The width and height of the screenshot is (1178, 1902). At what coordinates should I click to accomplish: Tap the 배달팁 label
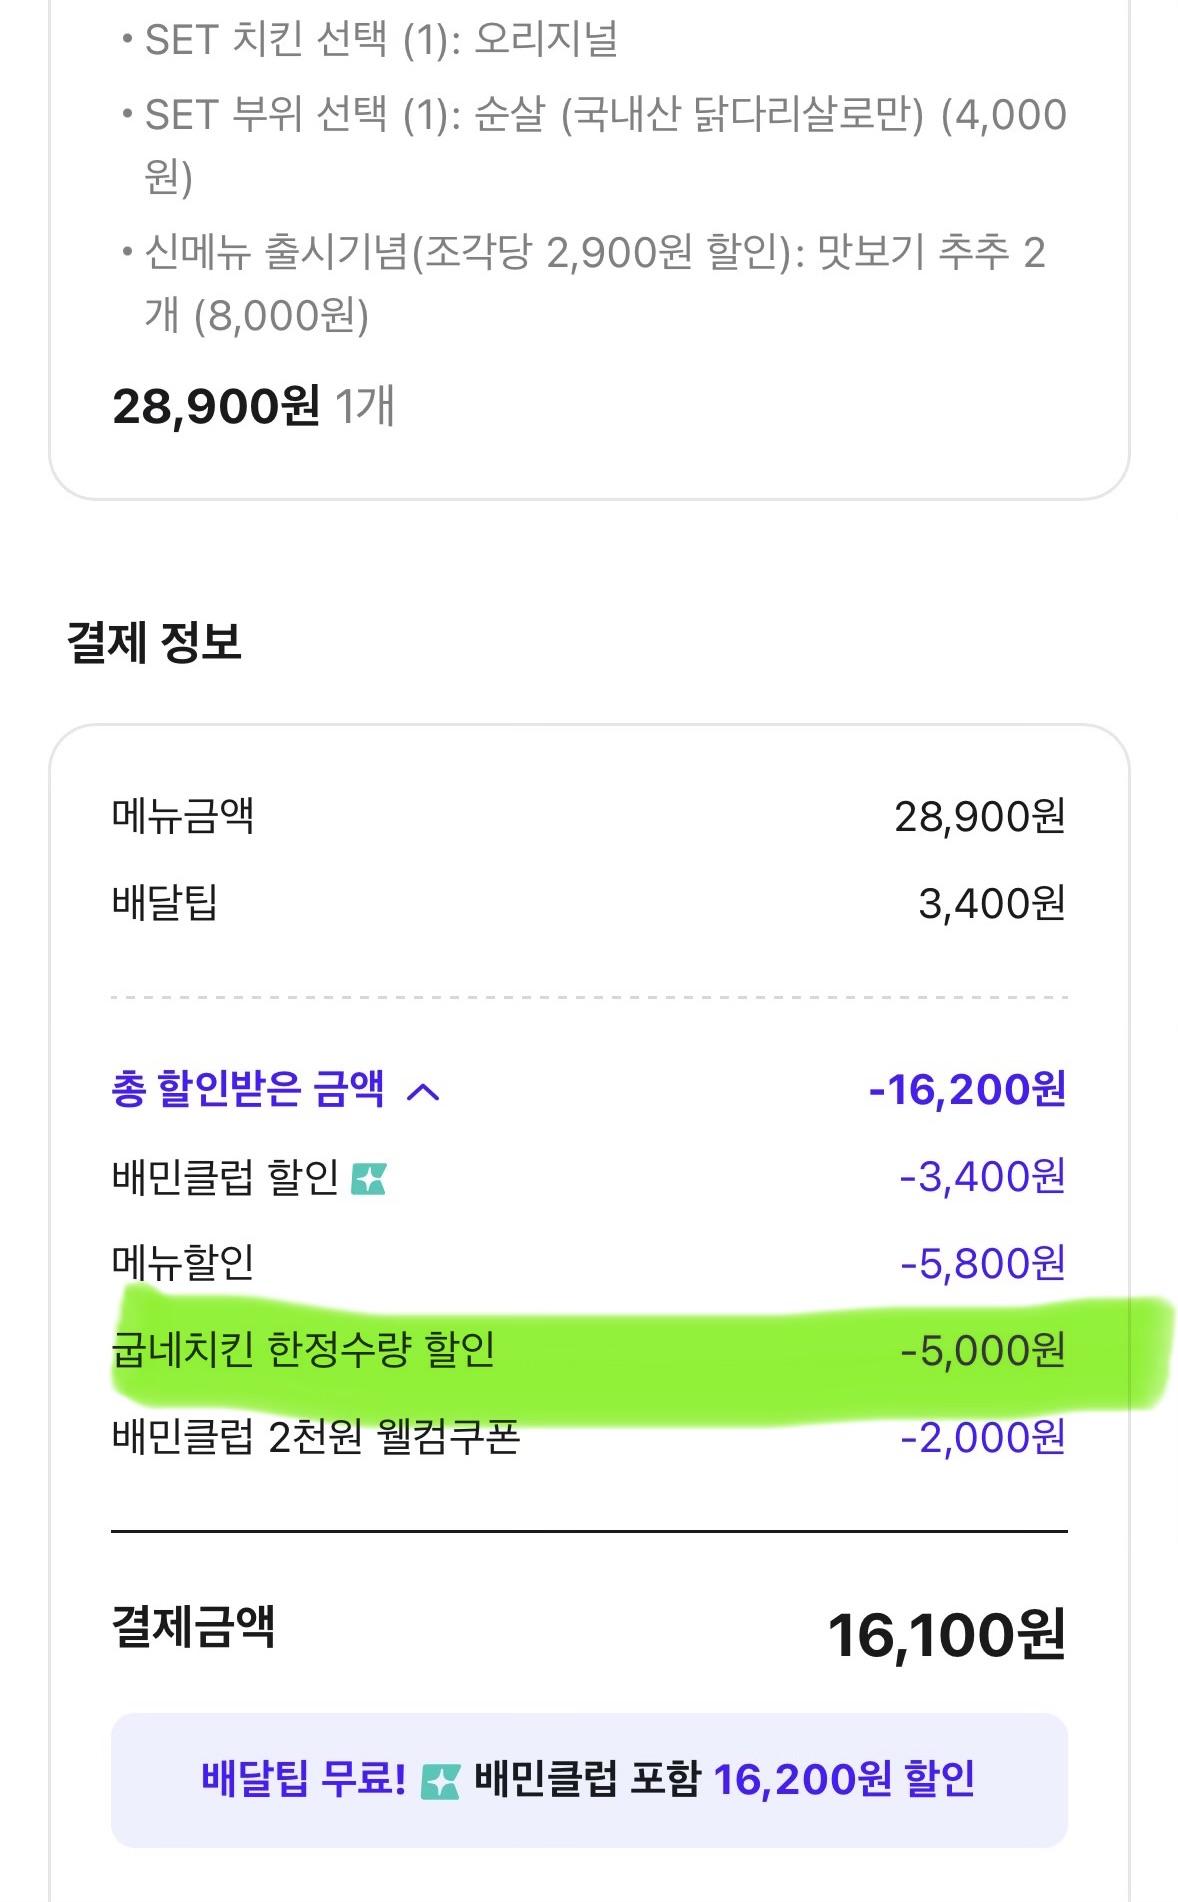coord(165,903)
